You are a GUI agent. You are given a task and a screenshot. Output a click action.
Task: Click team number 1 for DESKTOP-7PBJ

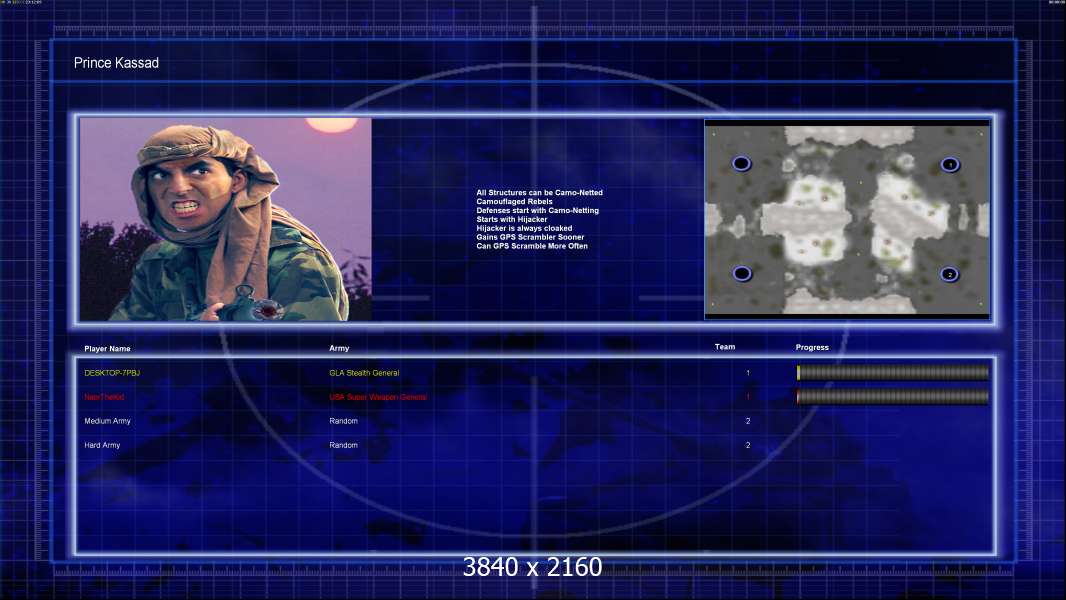pyautogui.click(x=748, y=373)
